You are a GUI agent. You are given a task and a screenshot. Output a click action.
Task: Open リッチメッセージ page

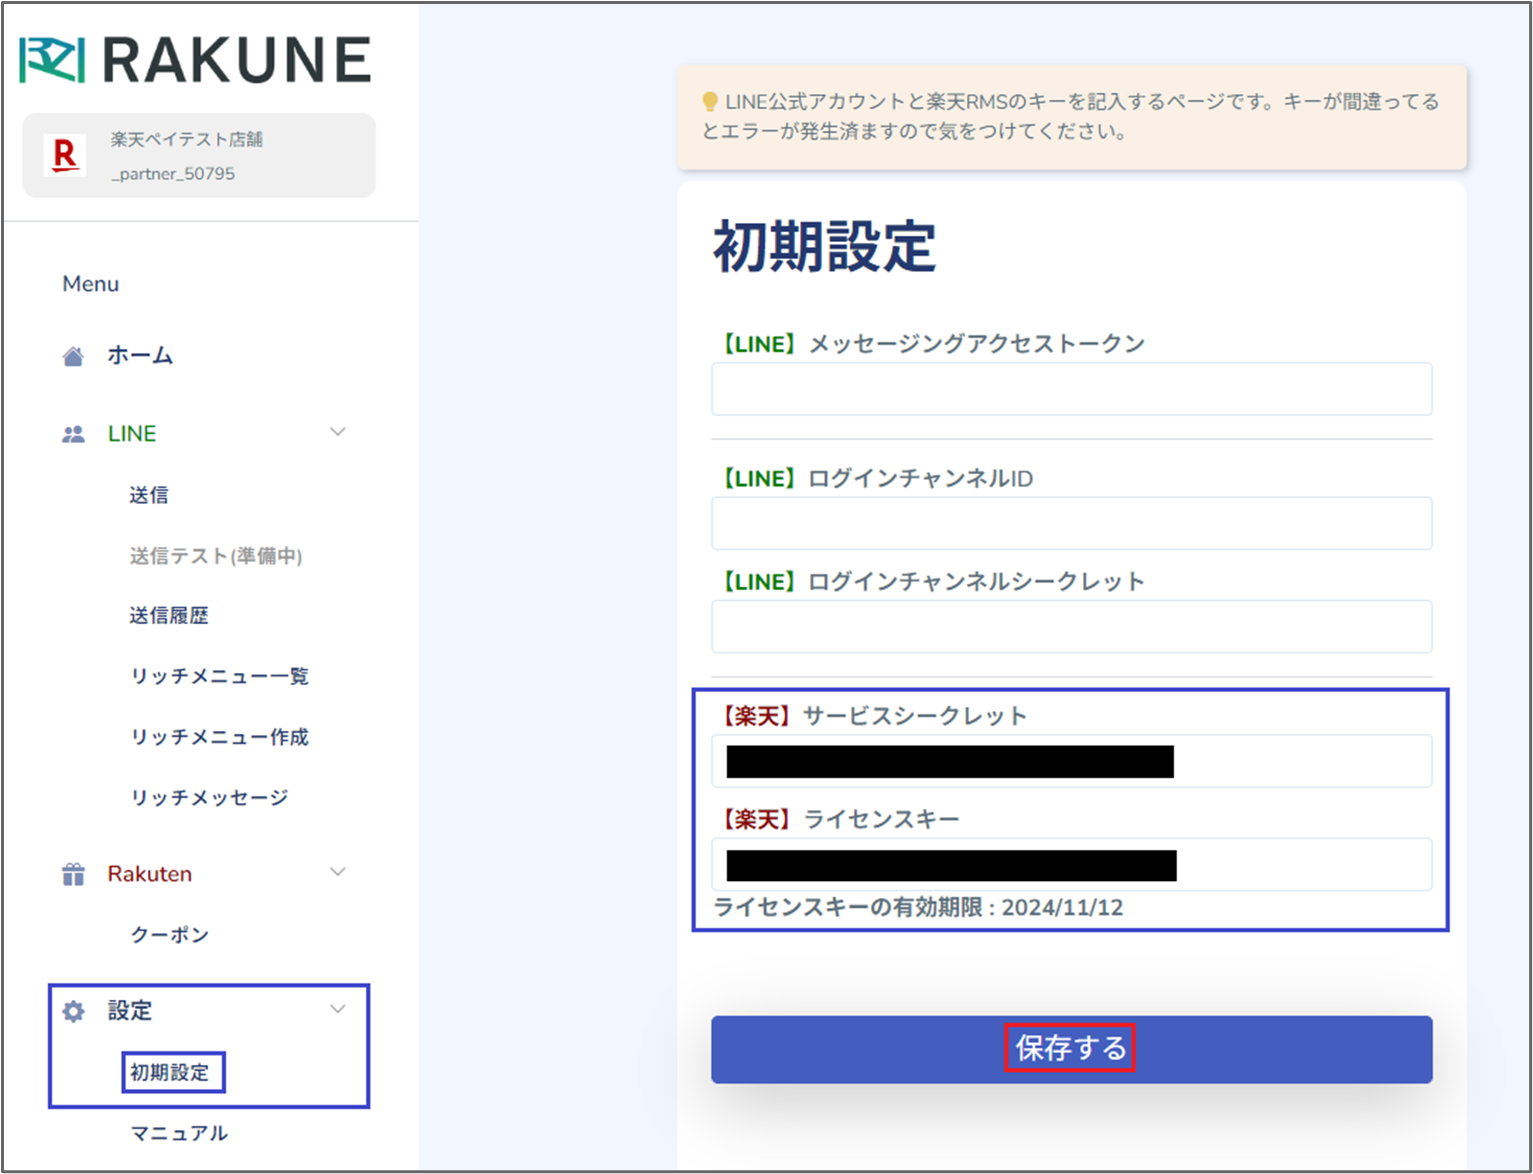(x=209, y=798)
